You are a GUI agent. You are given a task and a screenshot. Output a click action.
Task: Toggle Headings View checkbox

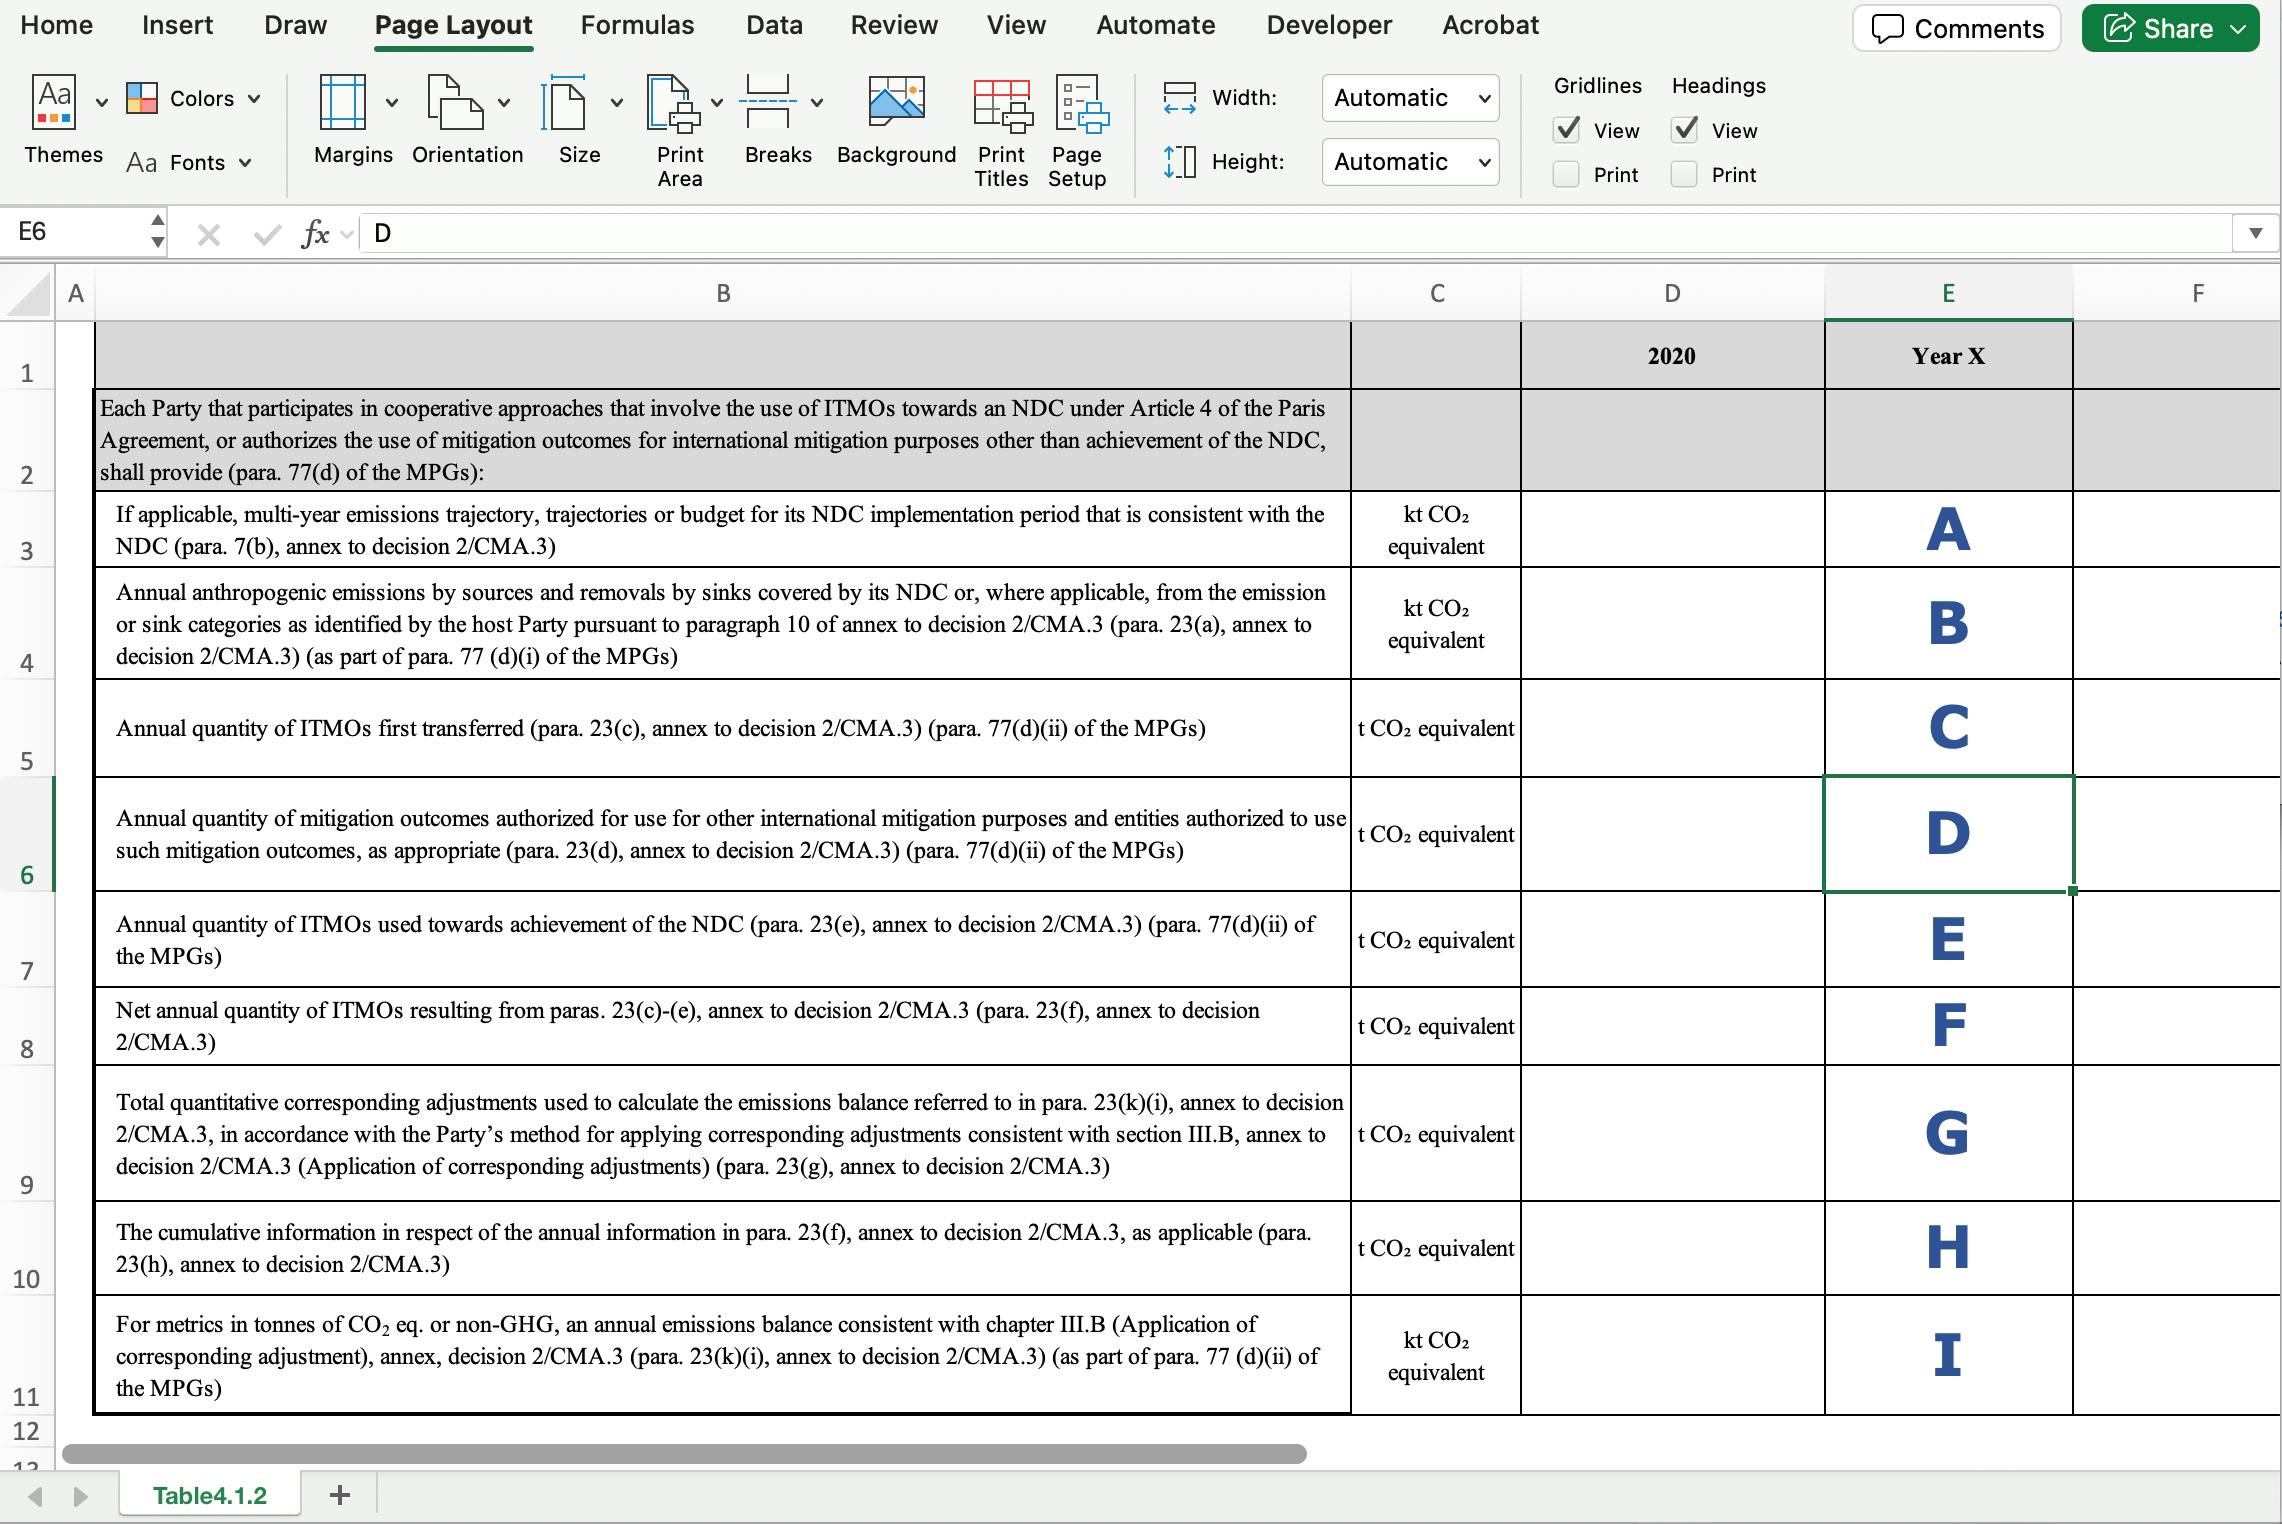(x=1685, y=129)
